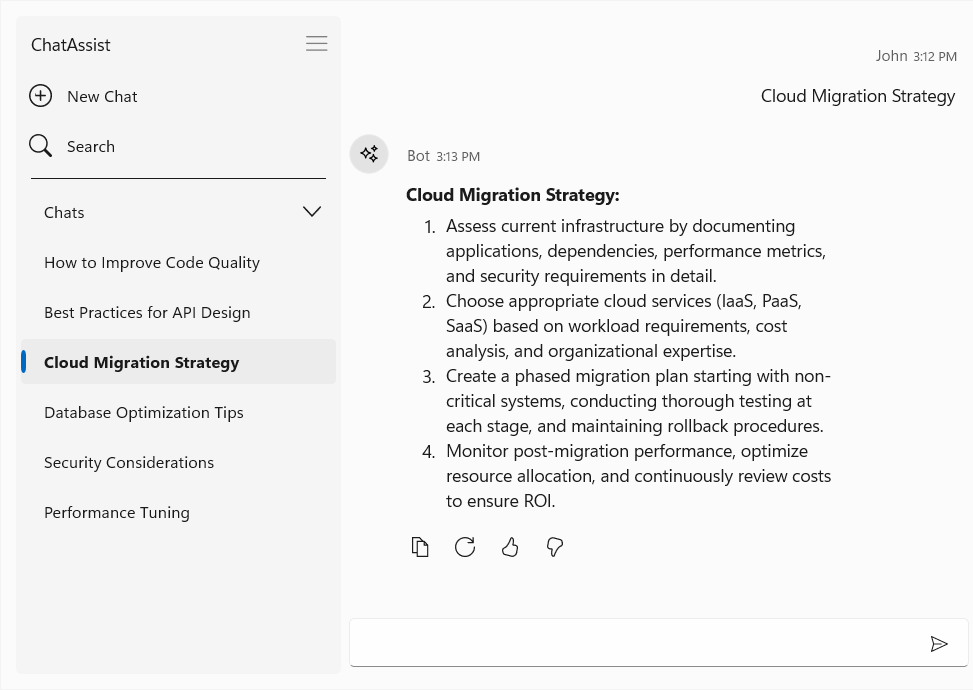Click the Chats section label

64,212
